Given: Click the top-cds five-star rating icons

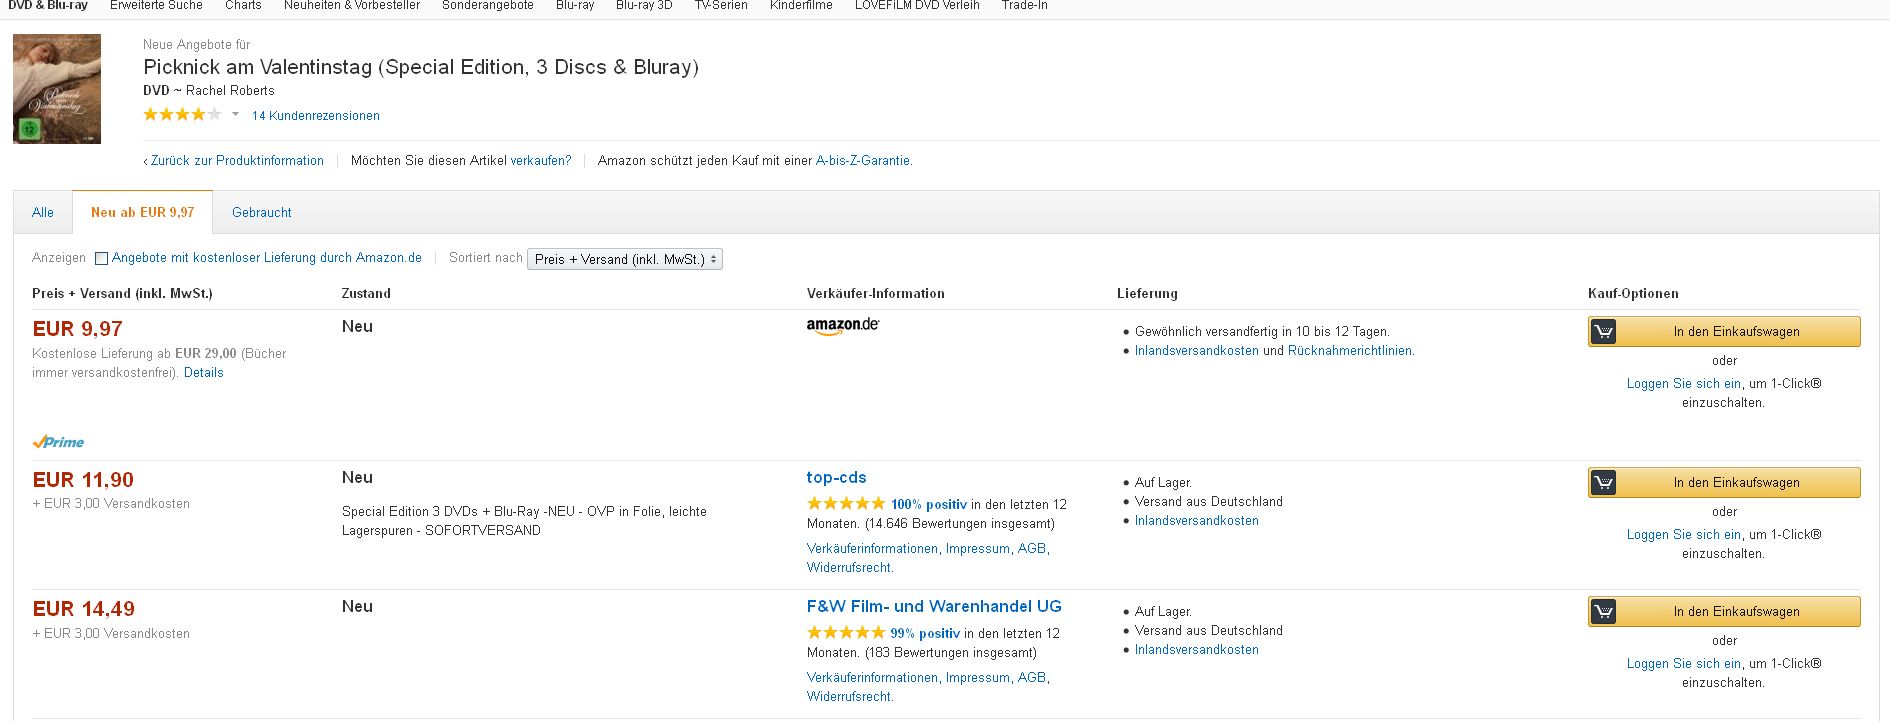Looking at the screenshot, I should (846, 504).
